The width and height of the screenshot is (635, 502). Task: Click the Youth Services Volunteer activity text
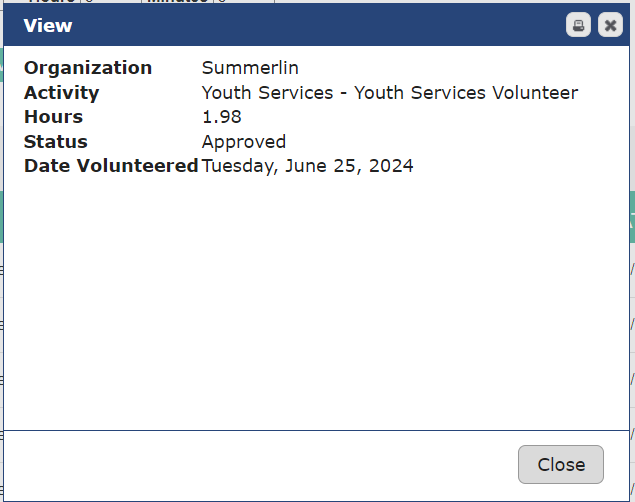pos(389,93)
